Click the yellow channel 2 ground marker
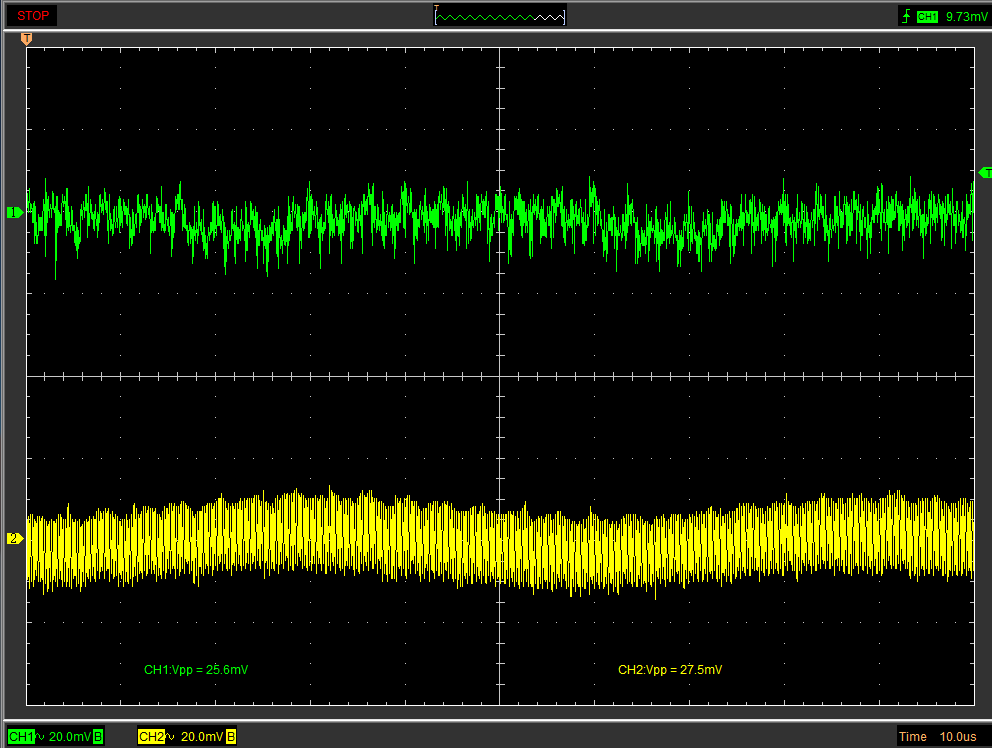The width and height of the screenshot is (992, 748). pyautogui.click(x=15, y=539)
